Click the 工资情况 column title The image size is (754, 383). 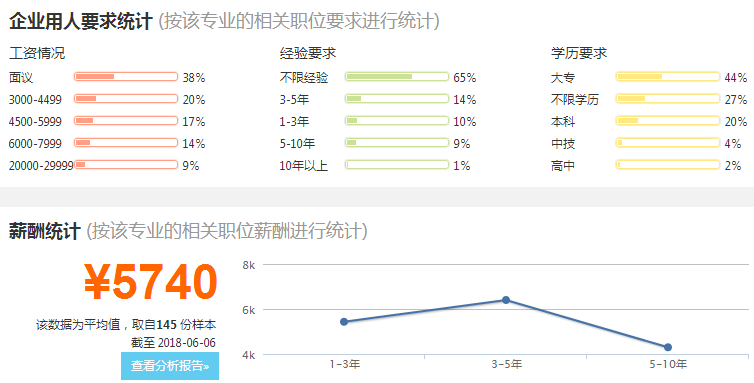click(37, 53)
